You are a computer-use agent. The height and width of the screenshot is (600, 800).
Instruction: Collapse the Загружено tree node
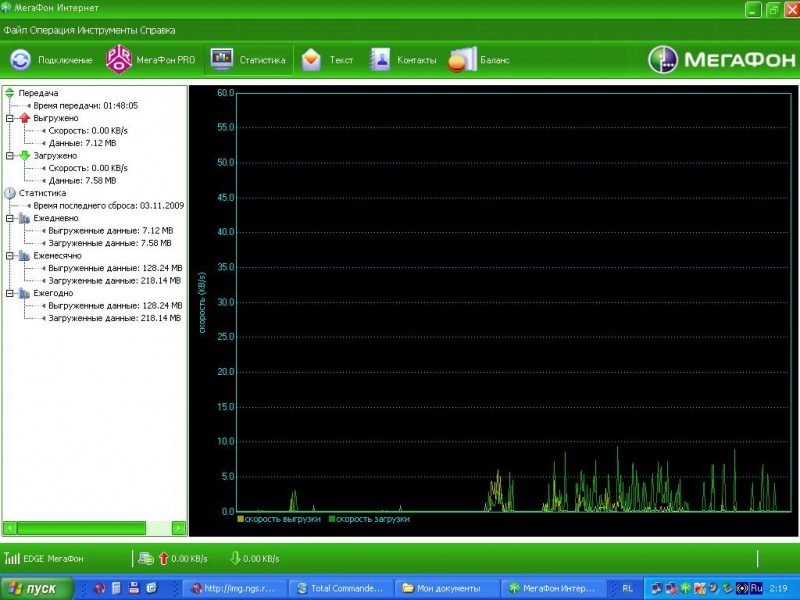pos(10,156)
